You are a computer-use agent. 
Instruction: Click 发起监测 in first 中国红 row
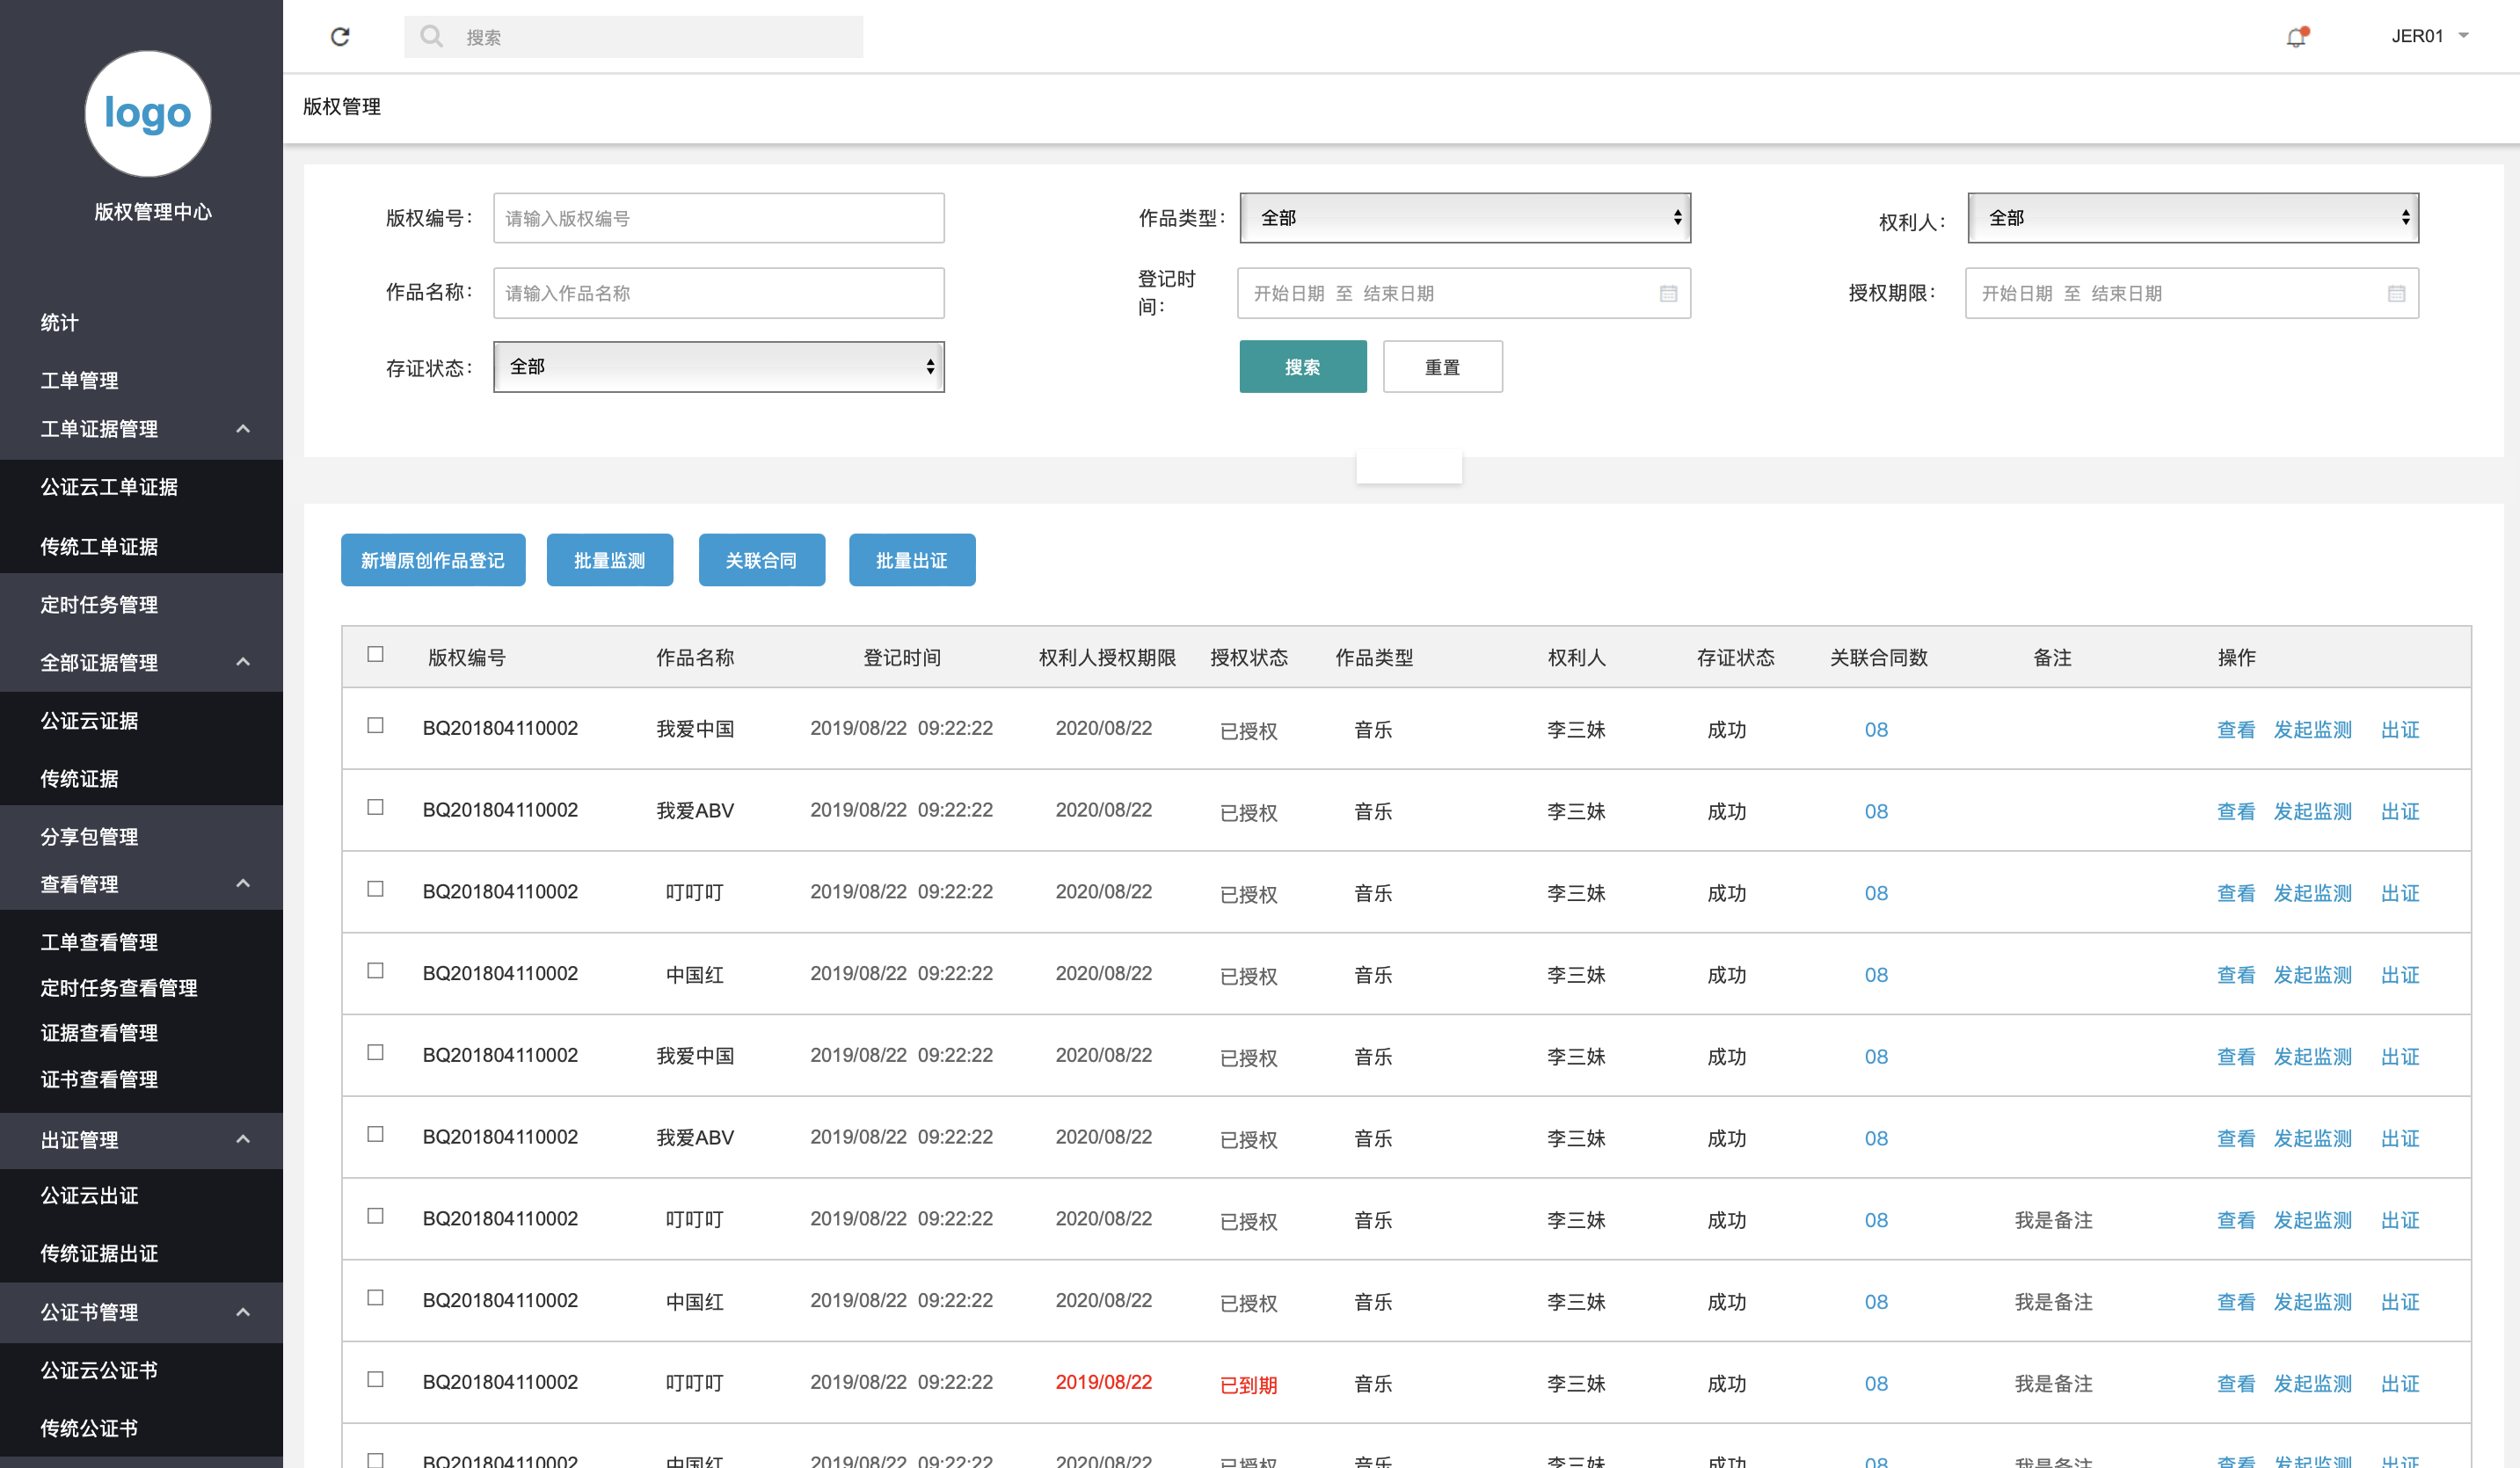pyautogui.click(x=2313, y=974)
